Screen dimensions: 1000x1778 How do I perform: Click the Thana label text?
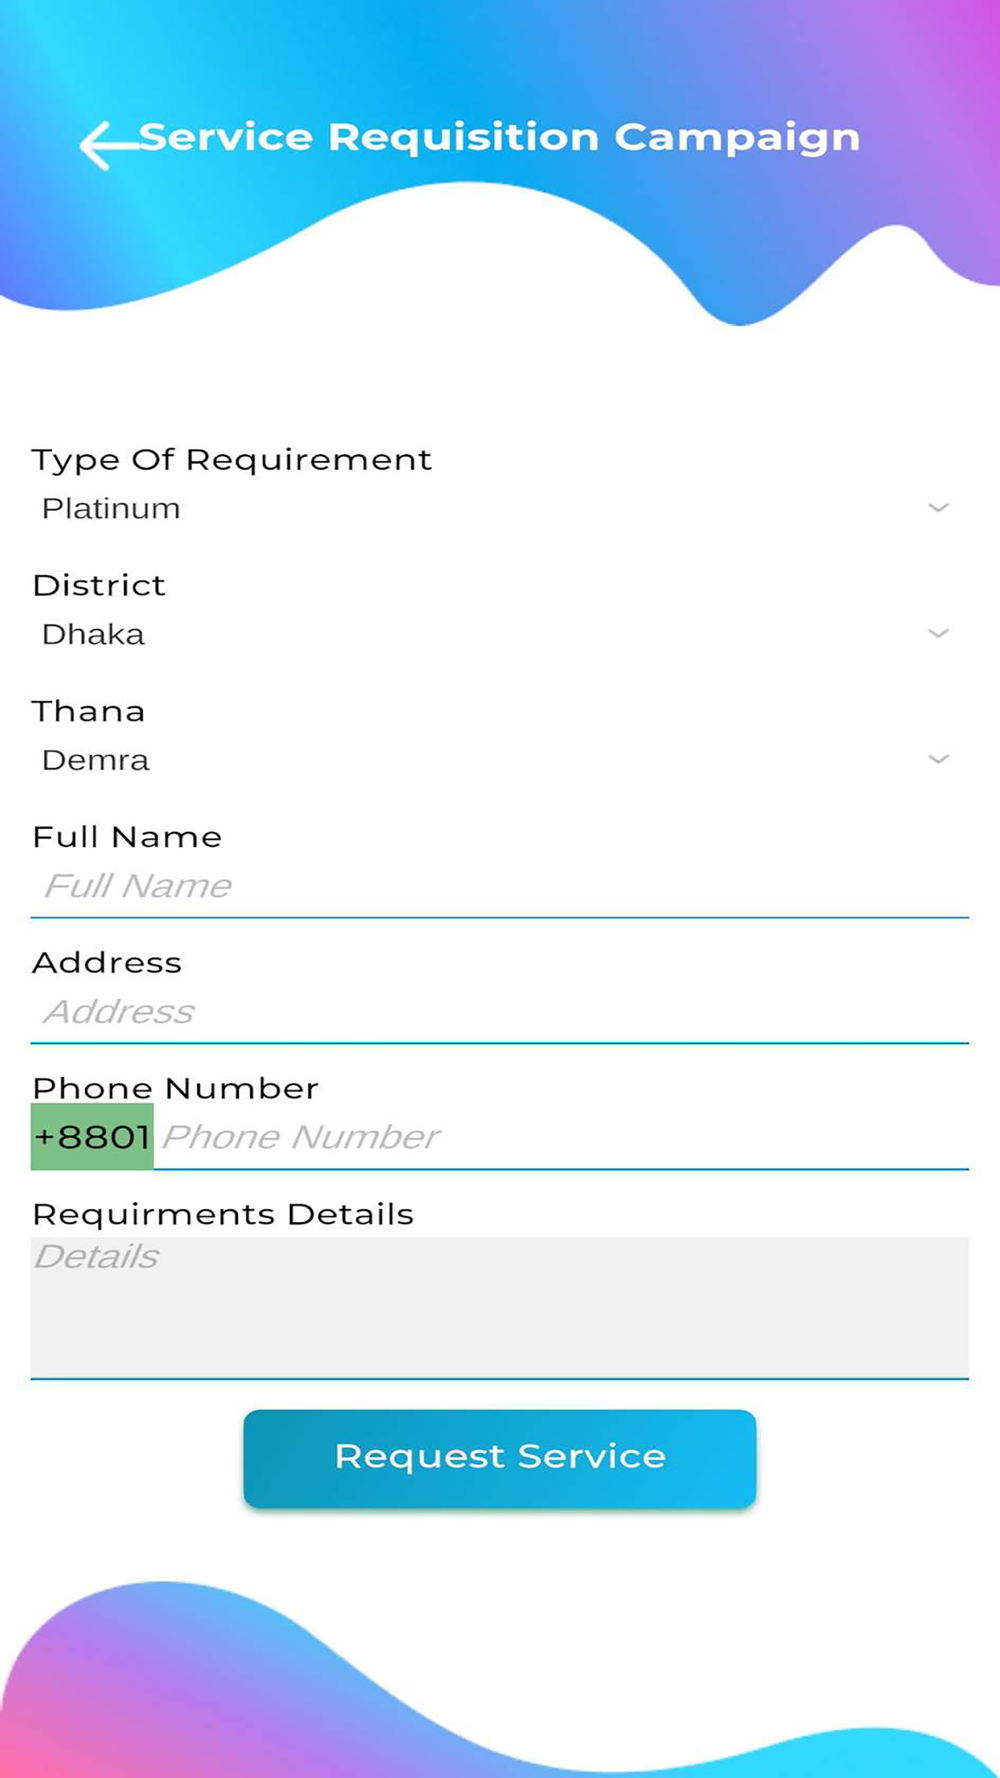coord(89,711)
